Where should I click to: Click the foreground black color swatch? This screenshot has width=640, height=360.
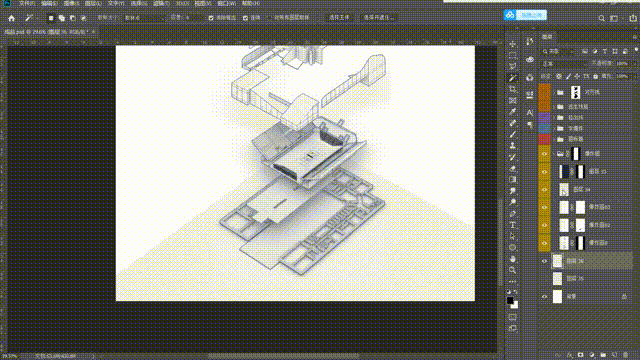pos(510,300)
